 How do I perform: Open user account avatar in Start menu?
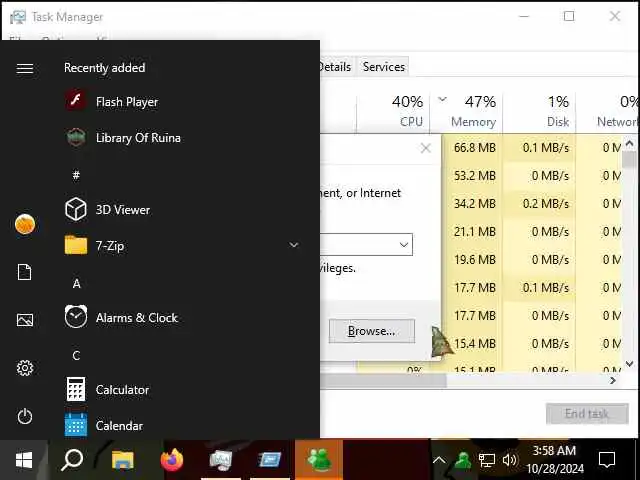tap(25, 224)
